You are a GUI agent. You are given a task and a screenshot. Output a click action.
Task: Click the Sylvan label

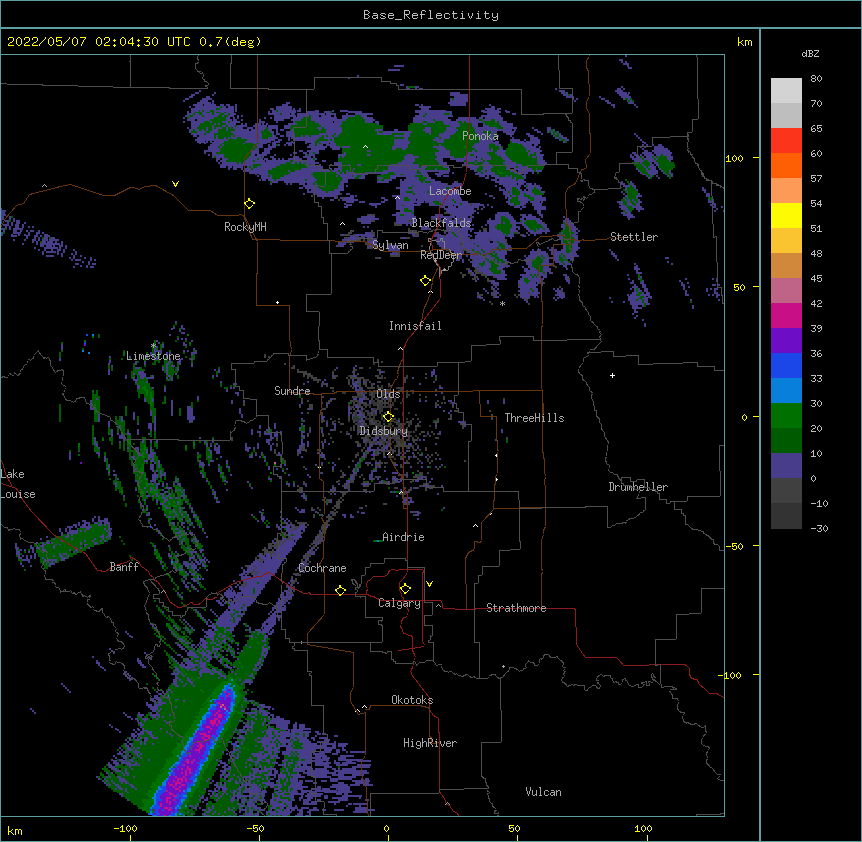click(x=390, y=245)
